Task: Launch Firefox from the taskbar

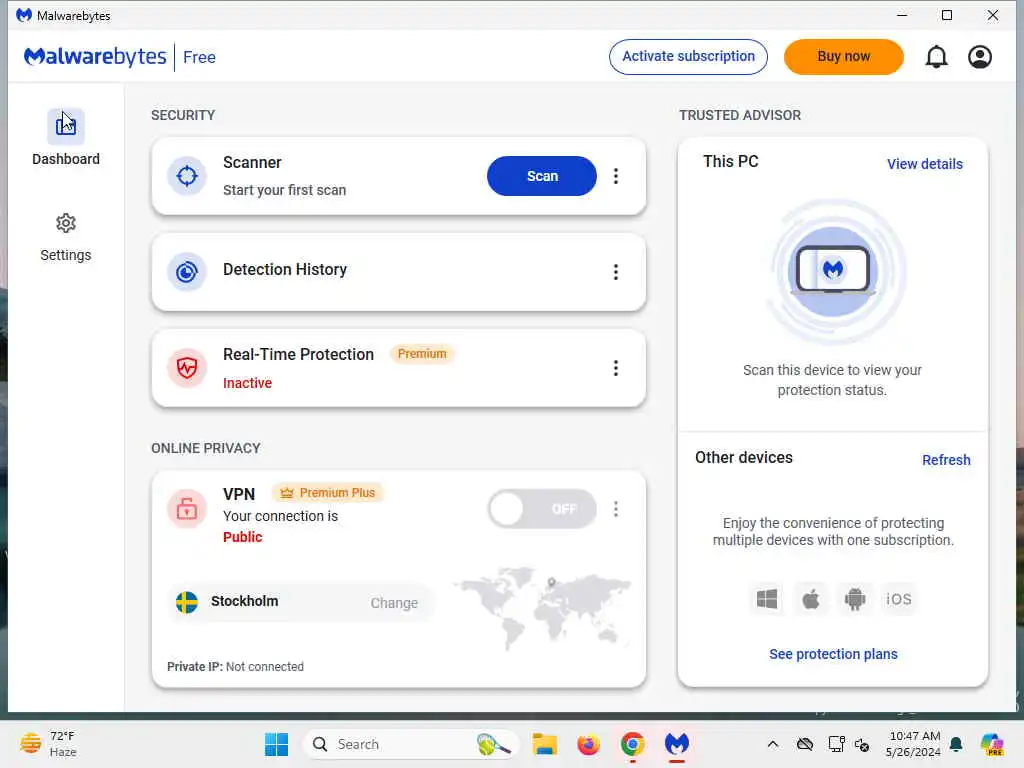Action: click(588, 744)
